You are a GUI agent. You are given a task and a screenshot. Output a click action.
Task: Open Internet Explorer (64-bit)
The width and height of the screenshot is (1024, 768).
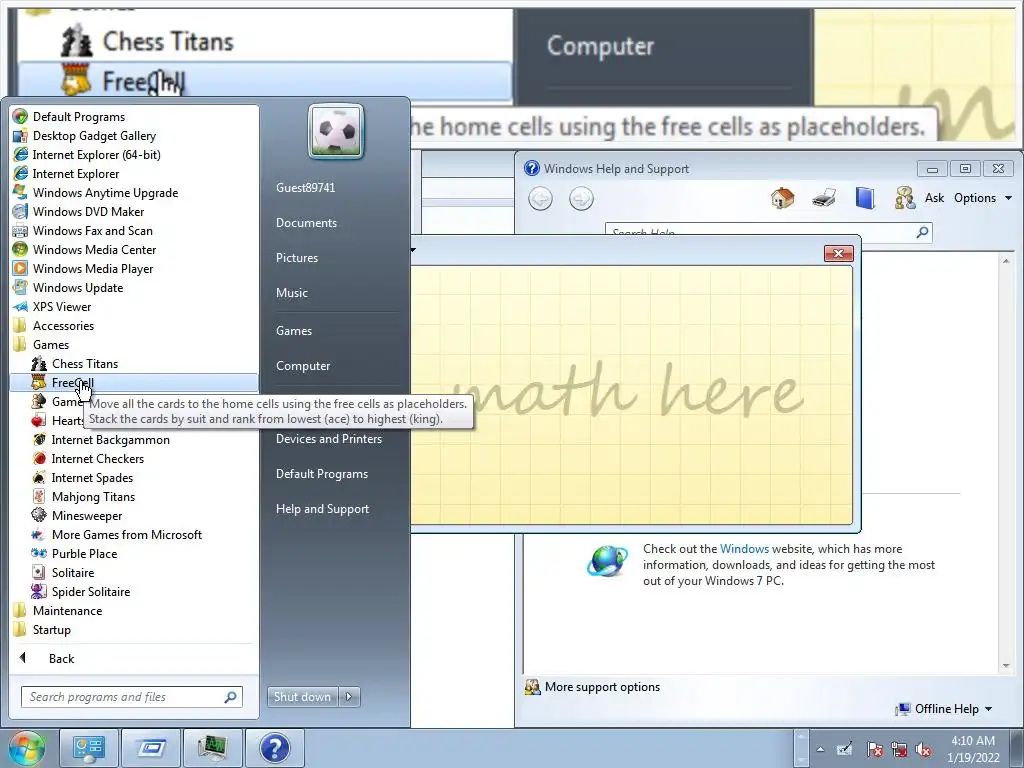[96, 155]
